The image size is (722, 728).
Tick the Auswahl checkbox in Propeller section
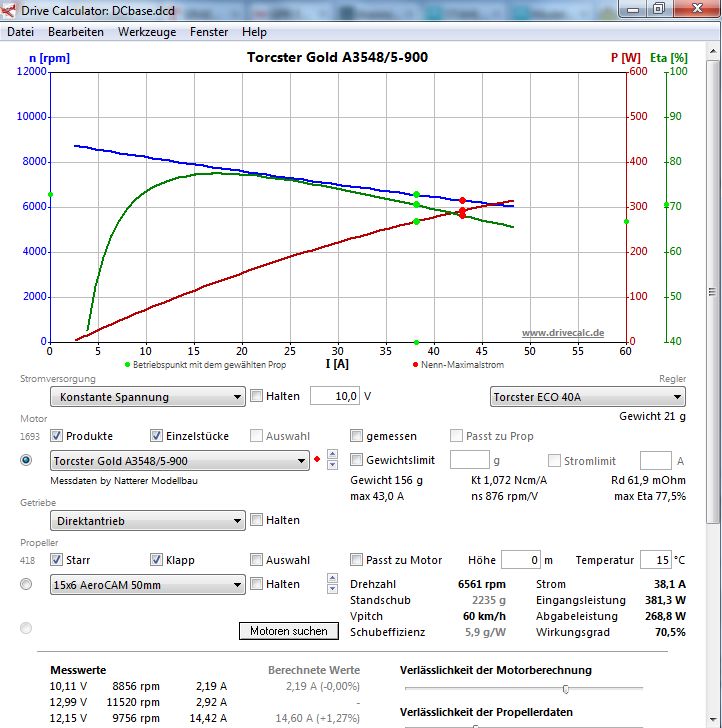click(256, 559)
